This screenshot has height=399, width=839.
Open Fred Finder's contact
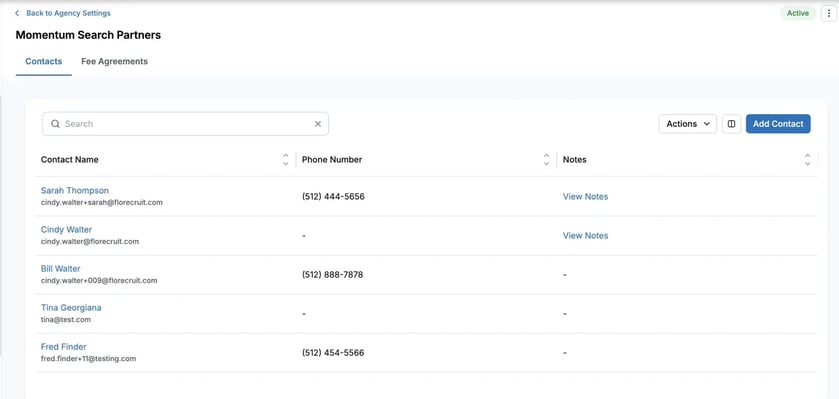(64, 347)
